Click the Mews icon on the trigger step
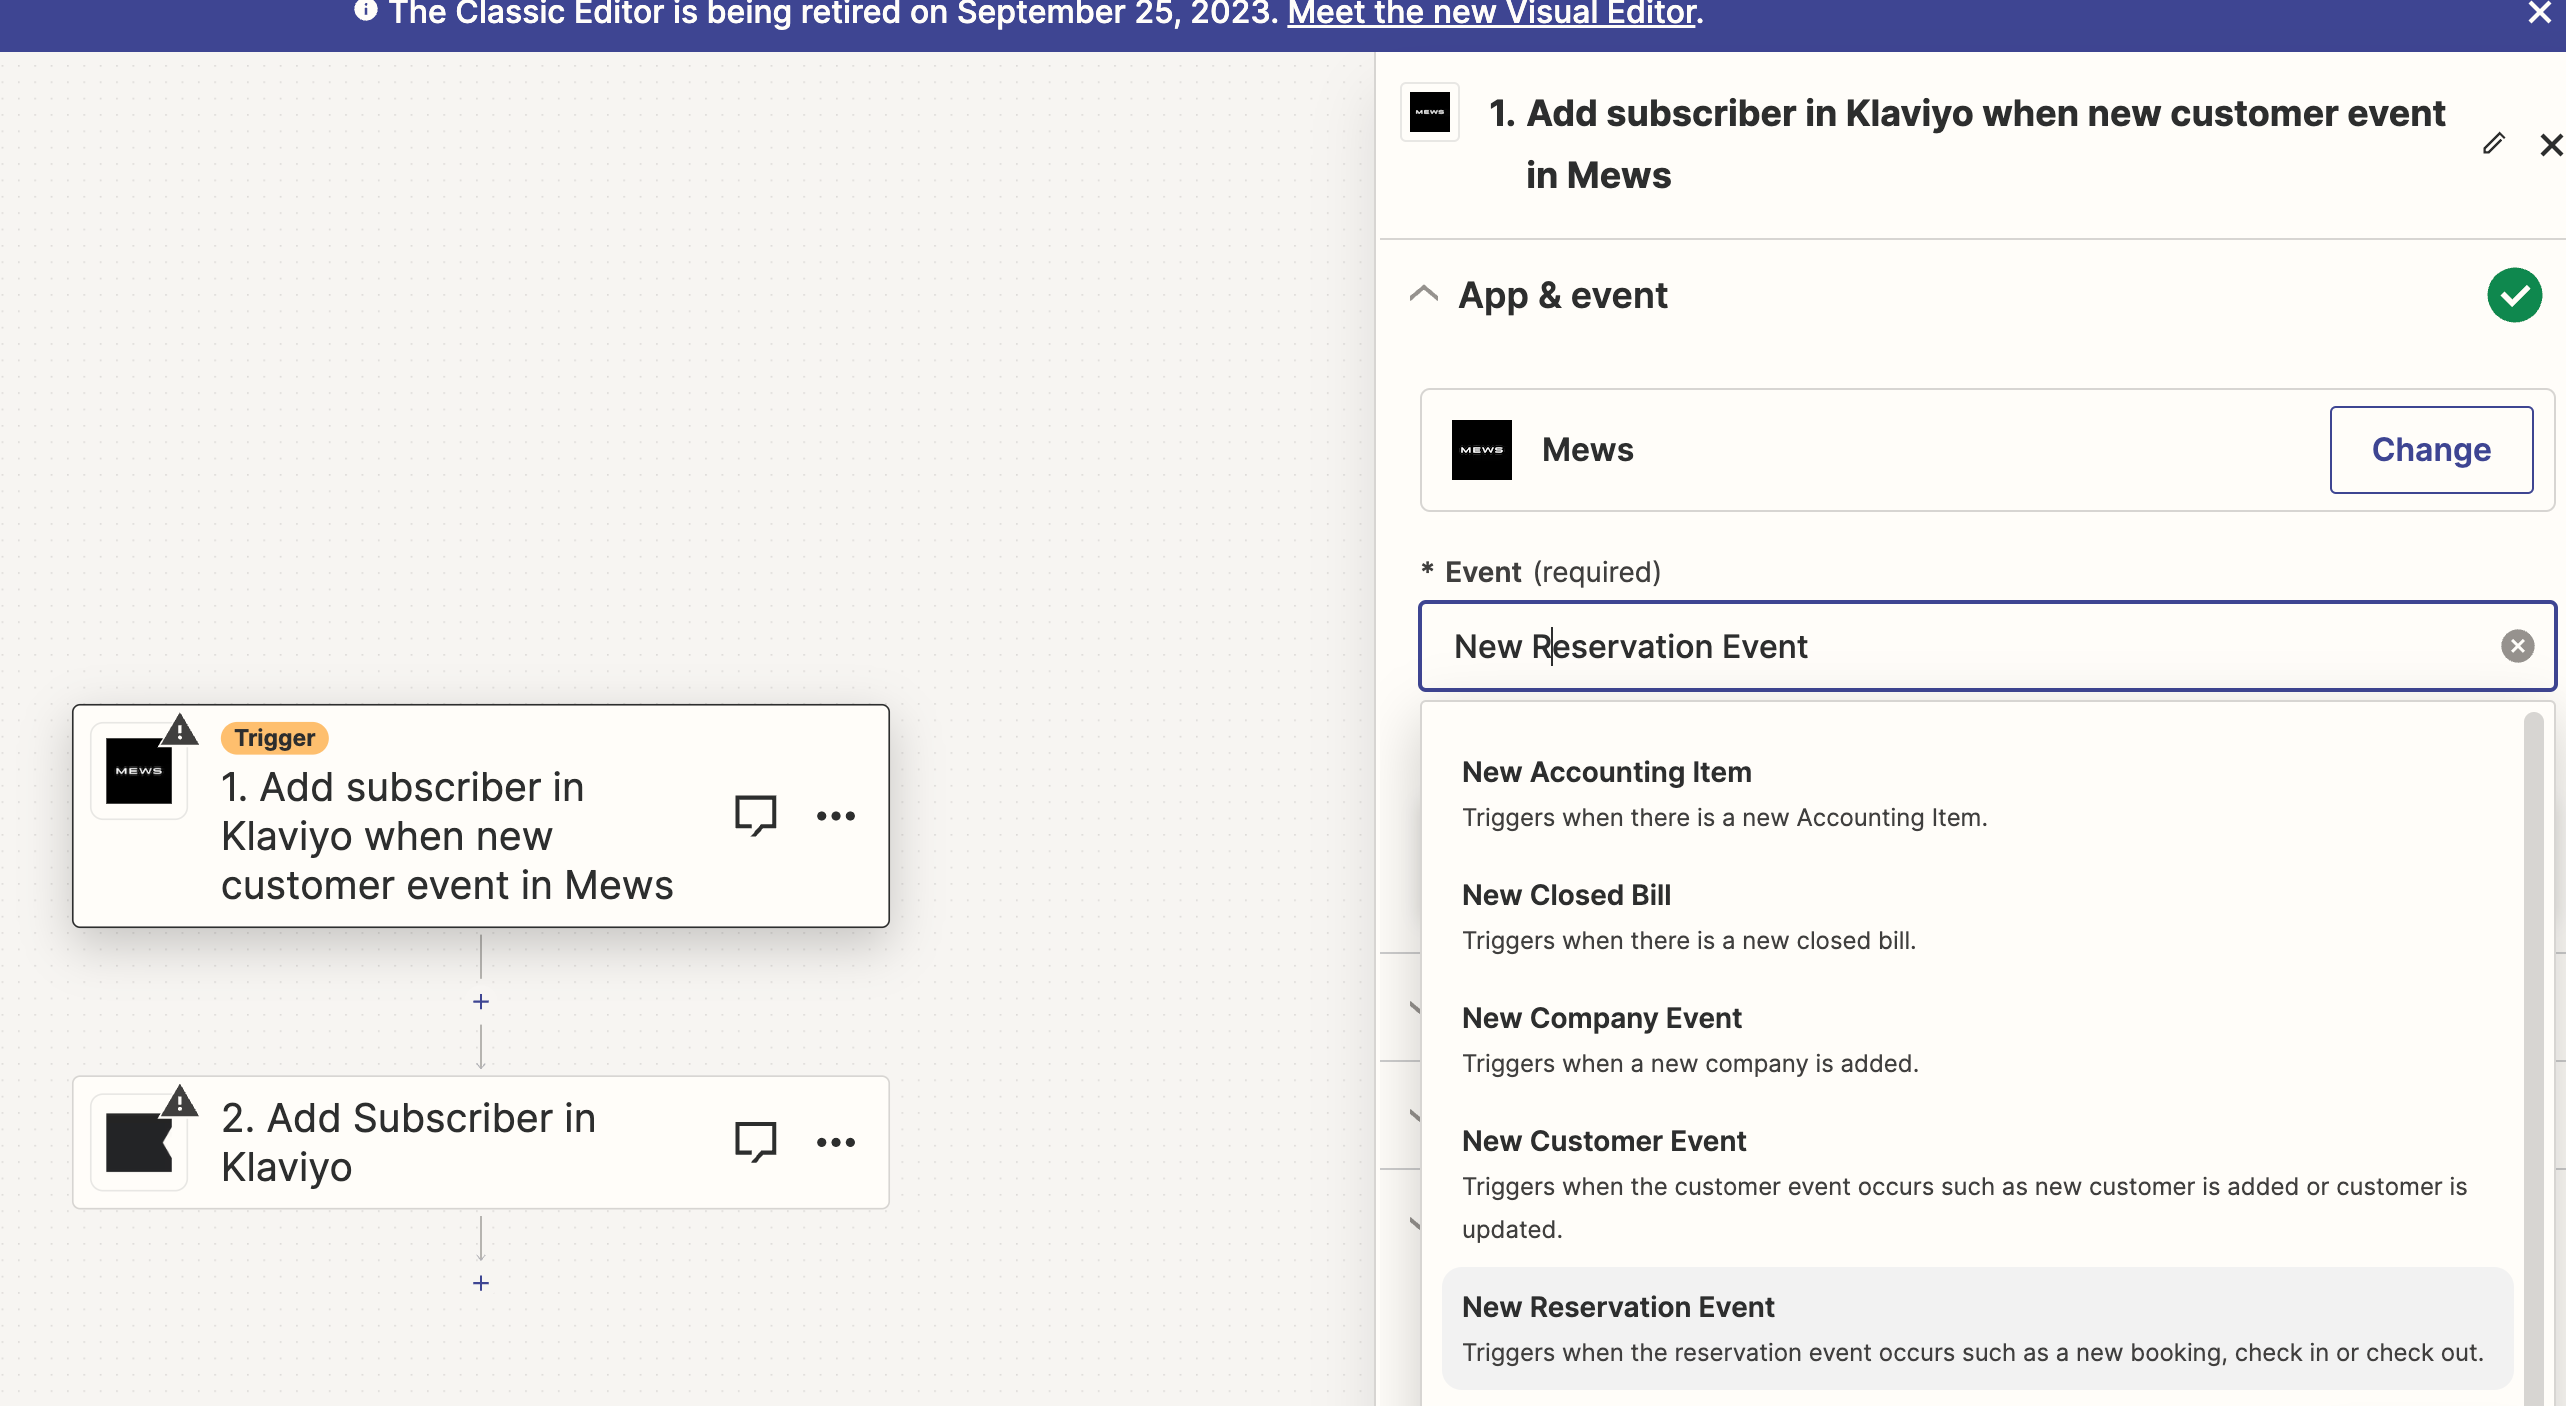The width and height of the screenshot is (2566, 1406). [139, 771]
